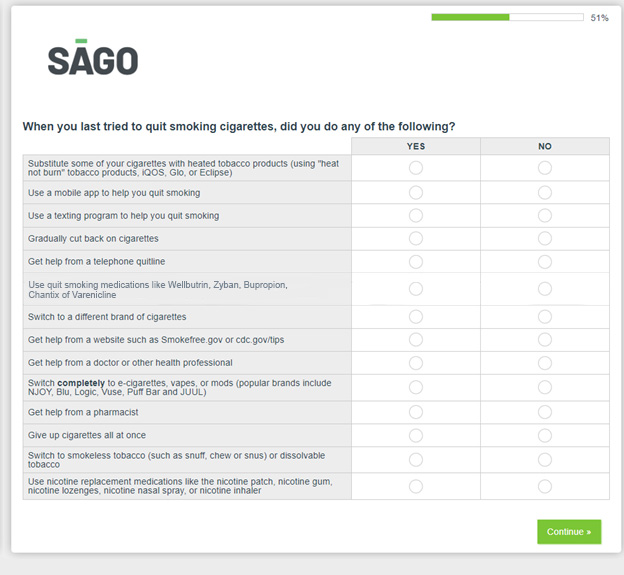Select No for quitting all at once
Viewport: 624px width, 575px height.
545,435
